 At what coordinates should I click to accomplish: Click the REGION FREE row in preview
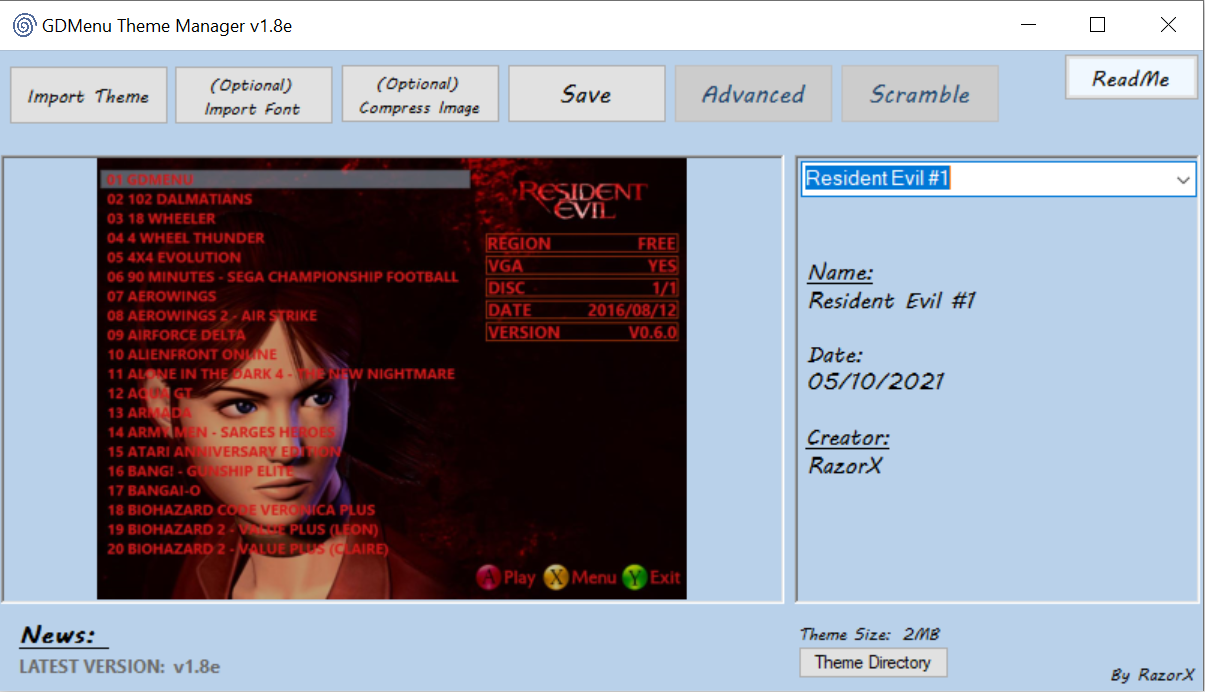[582, 243]
